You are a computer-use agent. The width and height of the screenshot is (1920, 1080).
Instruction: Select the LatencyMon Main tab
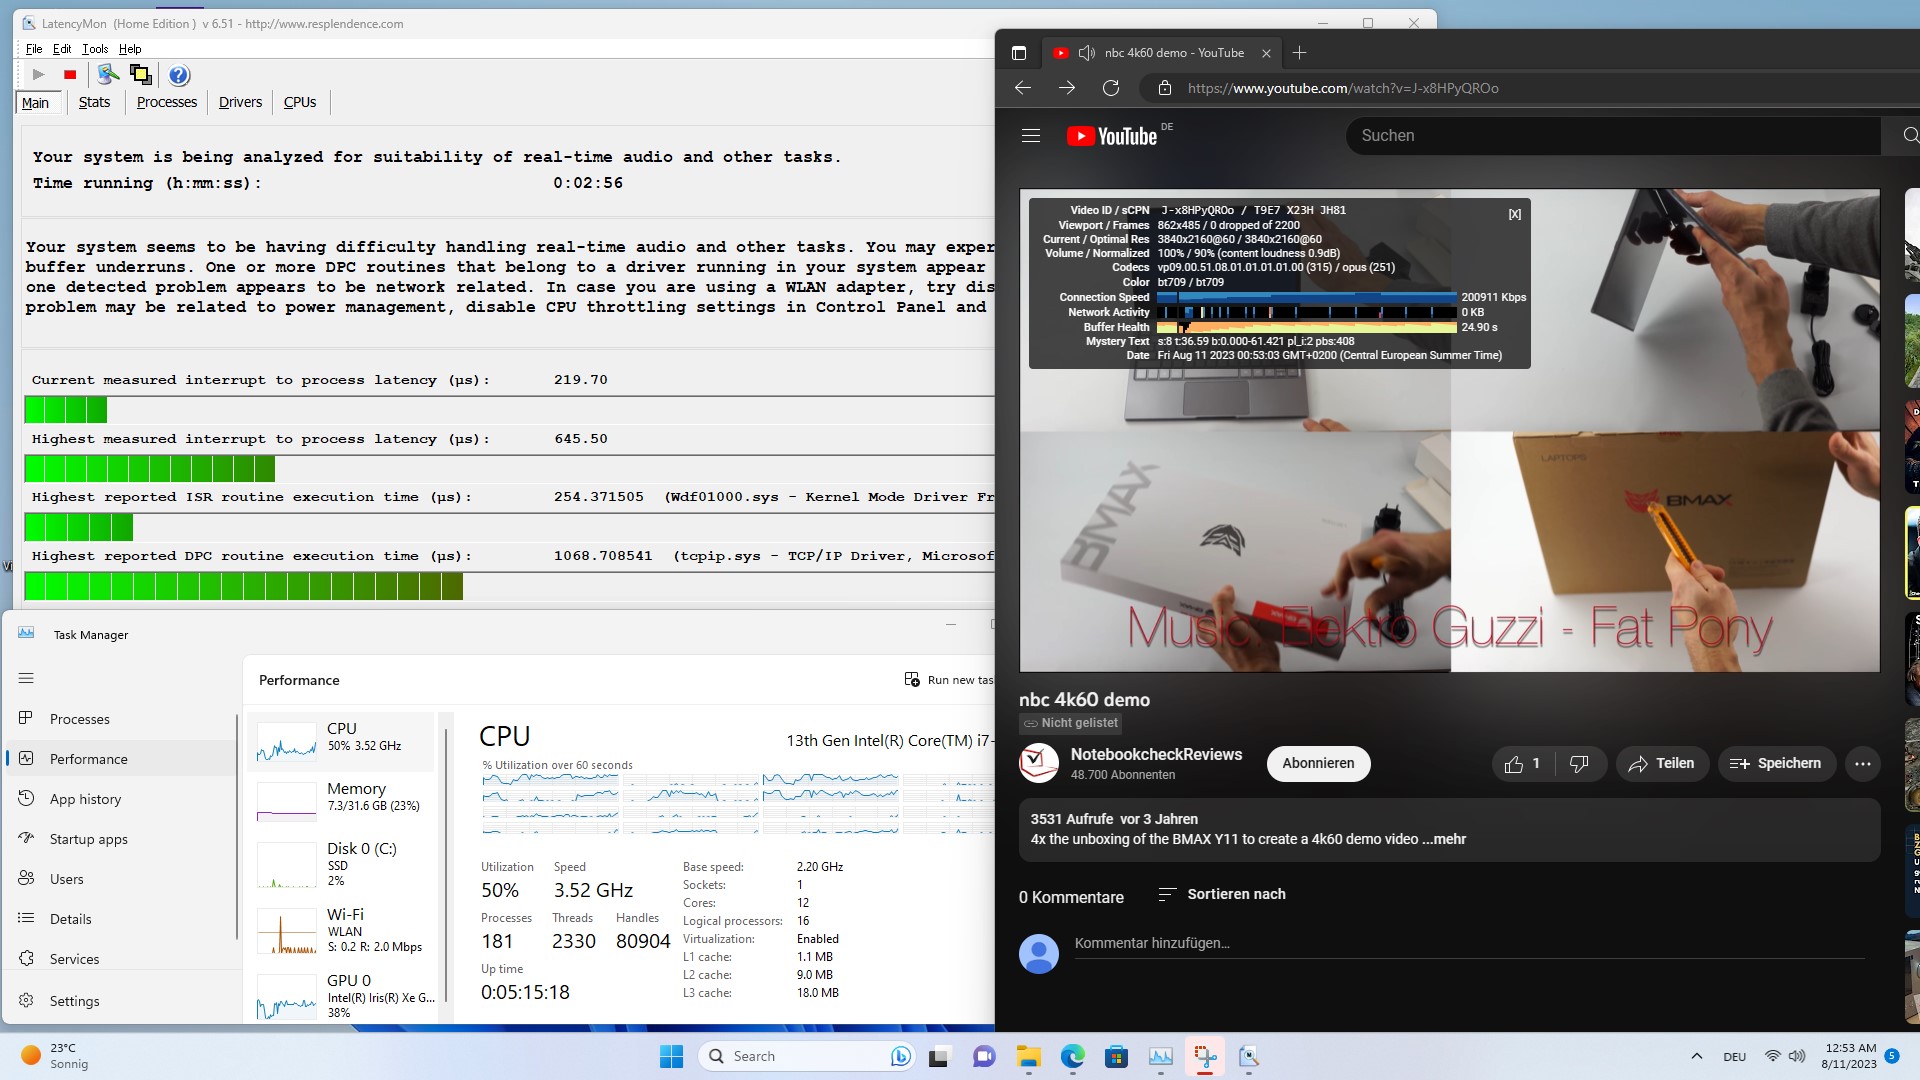point(36,102)
